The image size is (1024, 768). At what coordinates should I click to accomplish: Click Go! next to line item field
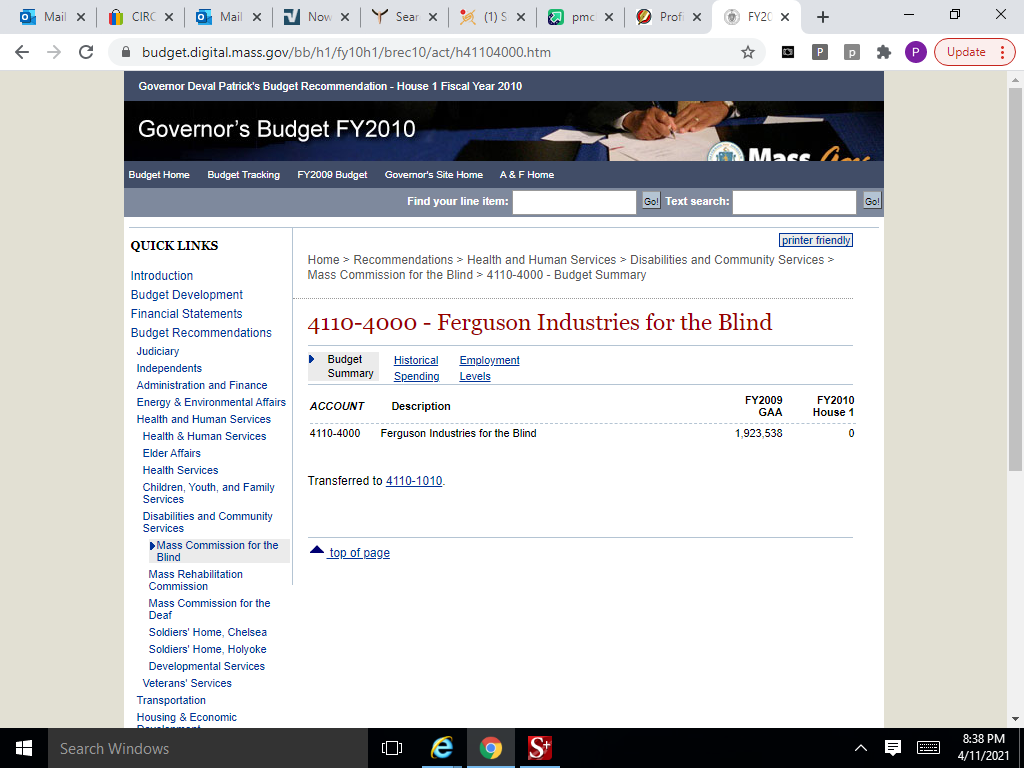[651, 201]
